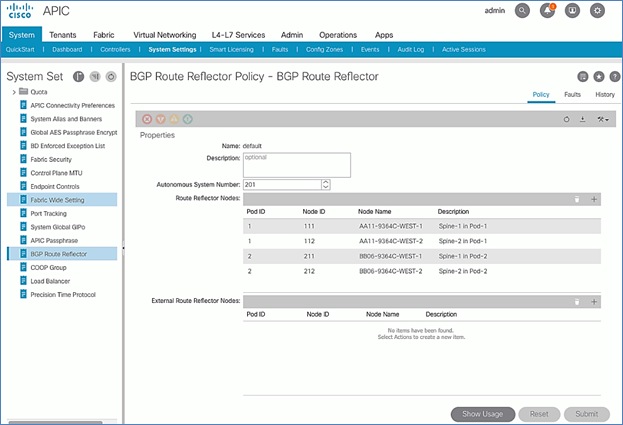Screen dimensions: 623x425
Task: Click the Autonomous System Number field
Action: tap(282, 185)
